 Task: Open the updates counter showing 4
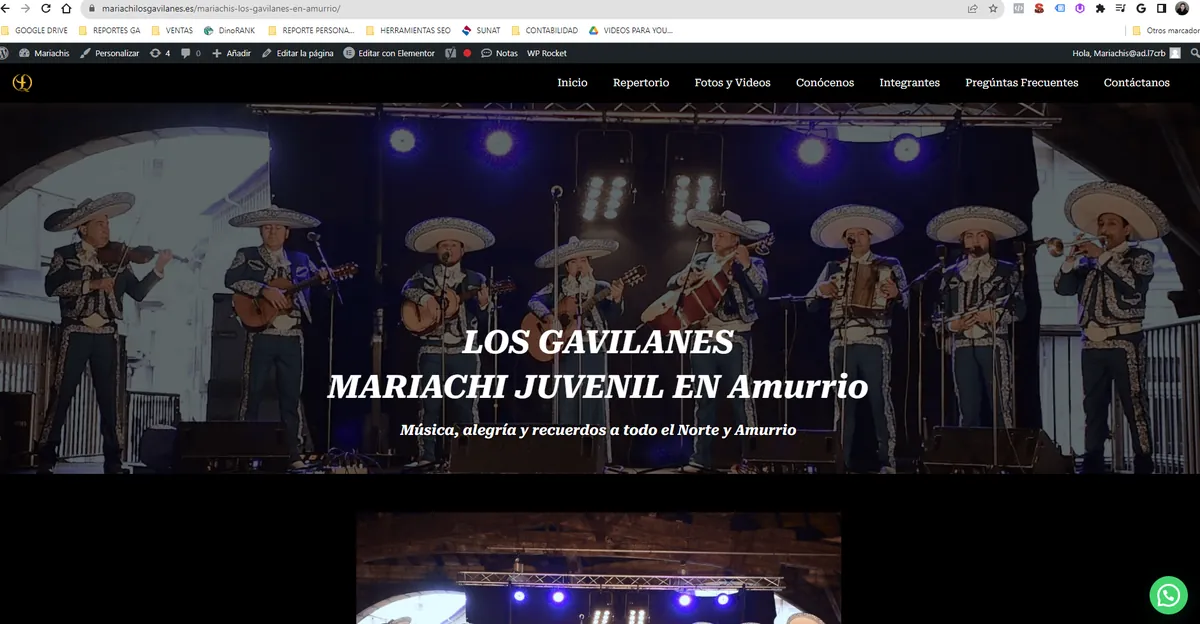click(x=160, y=53)
